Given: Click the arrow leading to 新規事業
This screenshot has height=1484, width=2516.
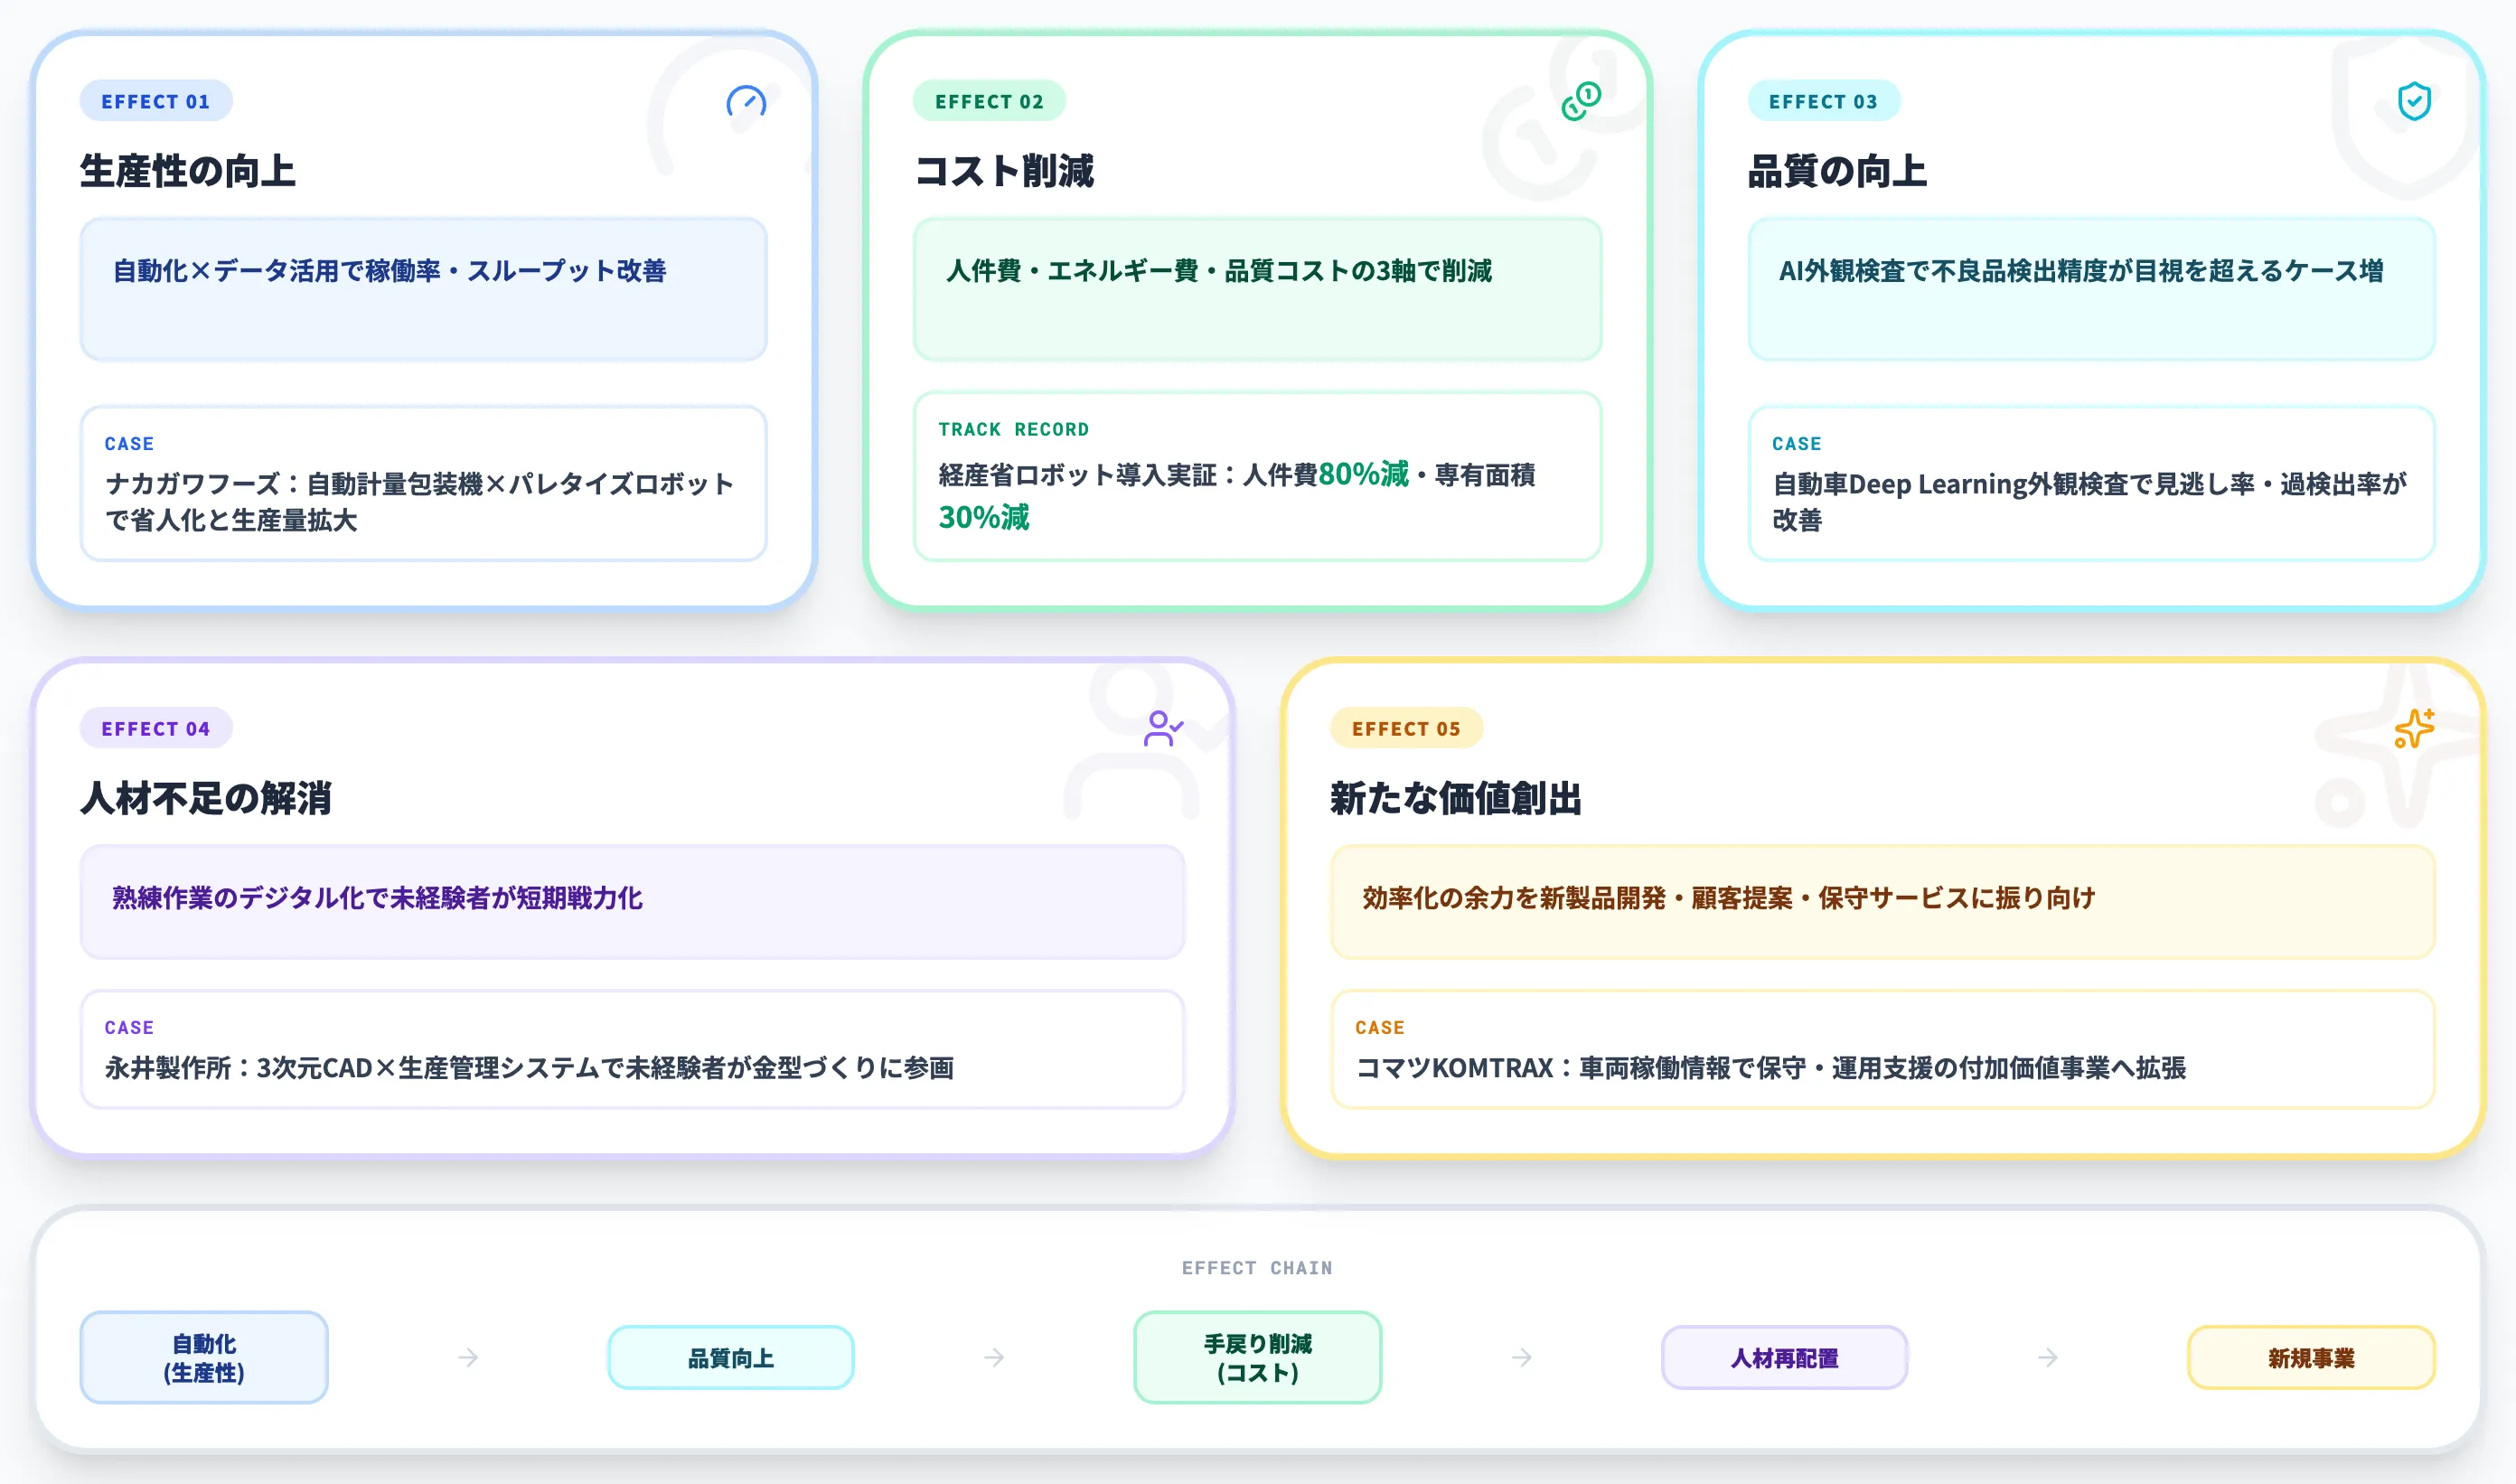Looking at the screenshot, I should click(2046, 1357).
